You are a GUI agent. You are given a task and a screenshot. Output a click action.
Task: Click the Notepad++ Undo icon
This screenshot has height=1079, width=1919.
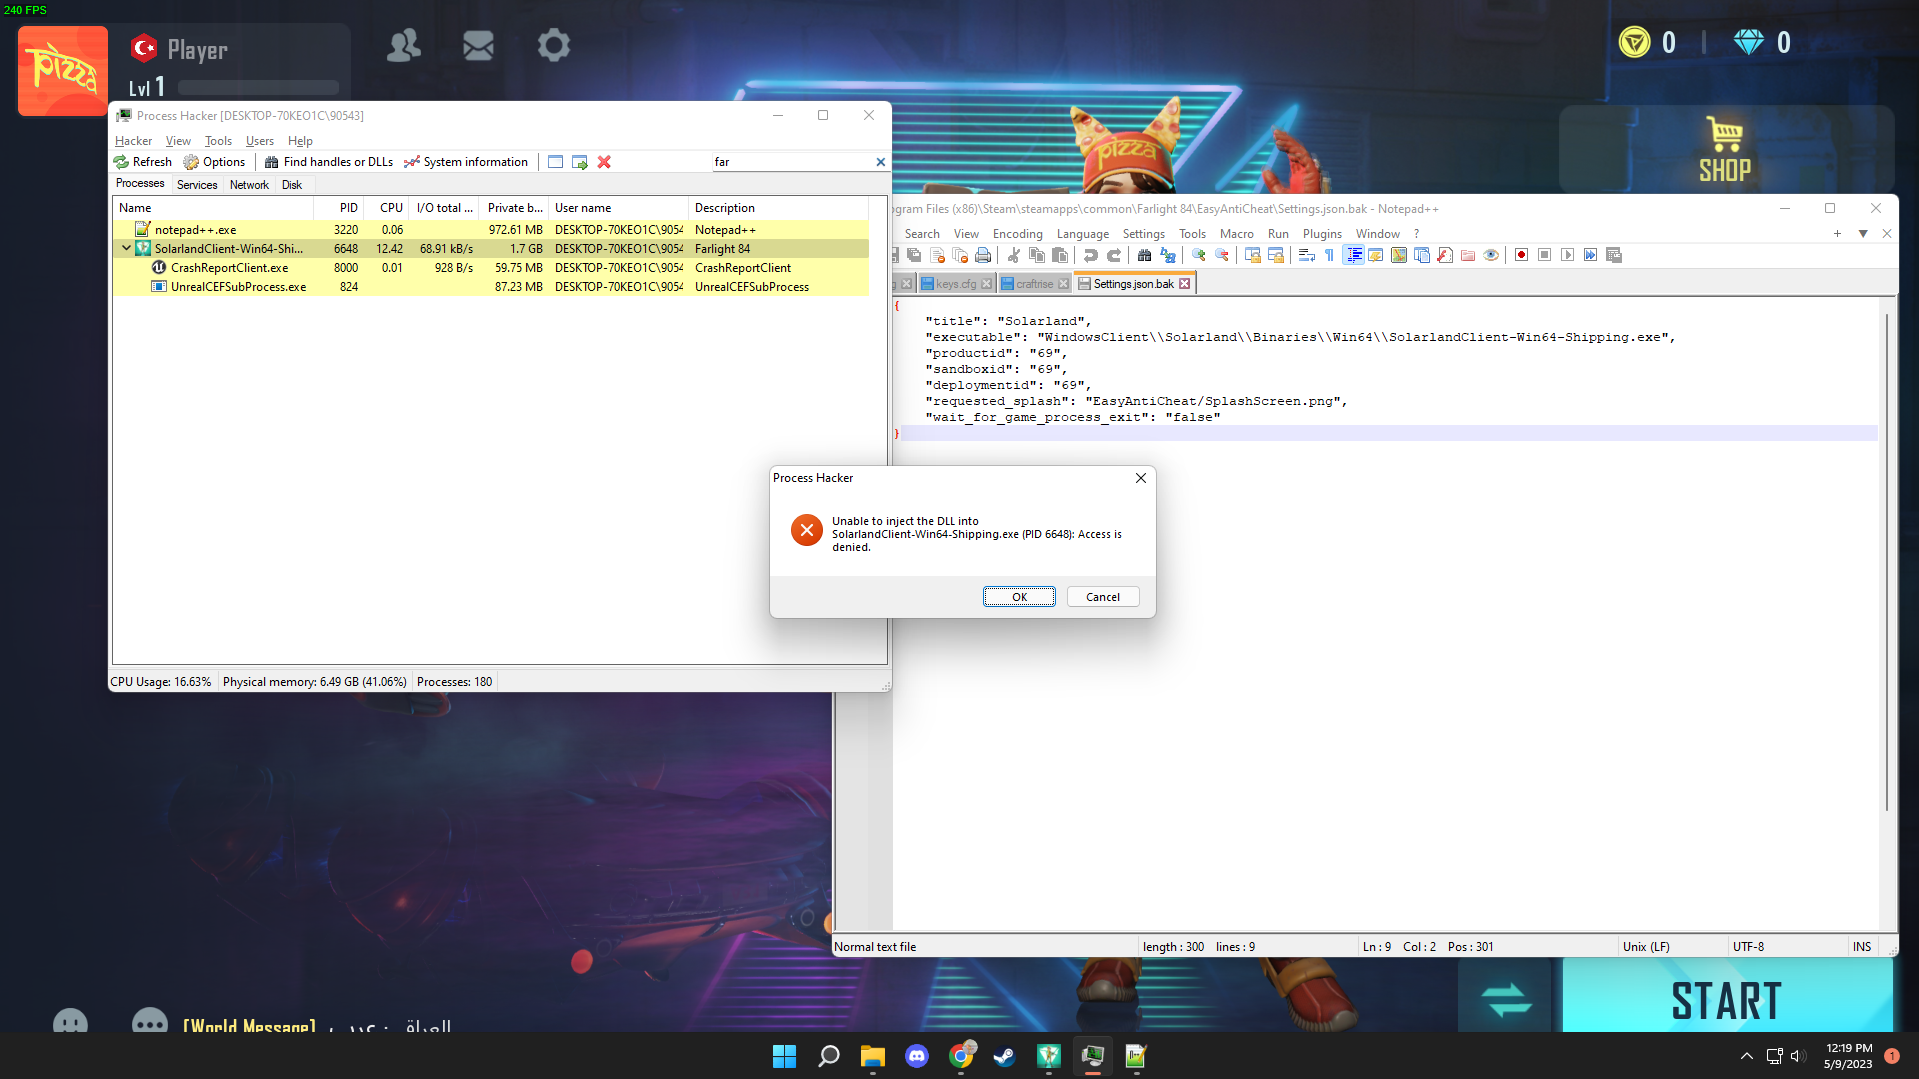coord(1091,256)
